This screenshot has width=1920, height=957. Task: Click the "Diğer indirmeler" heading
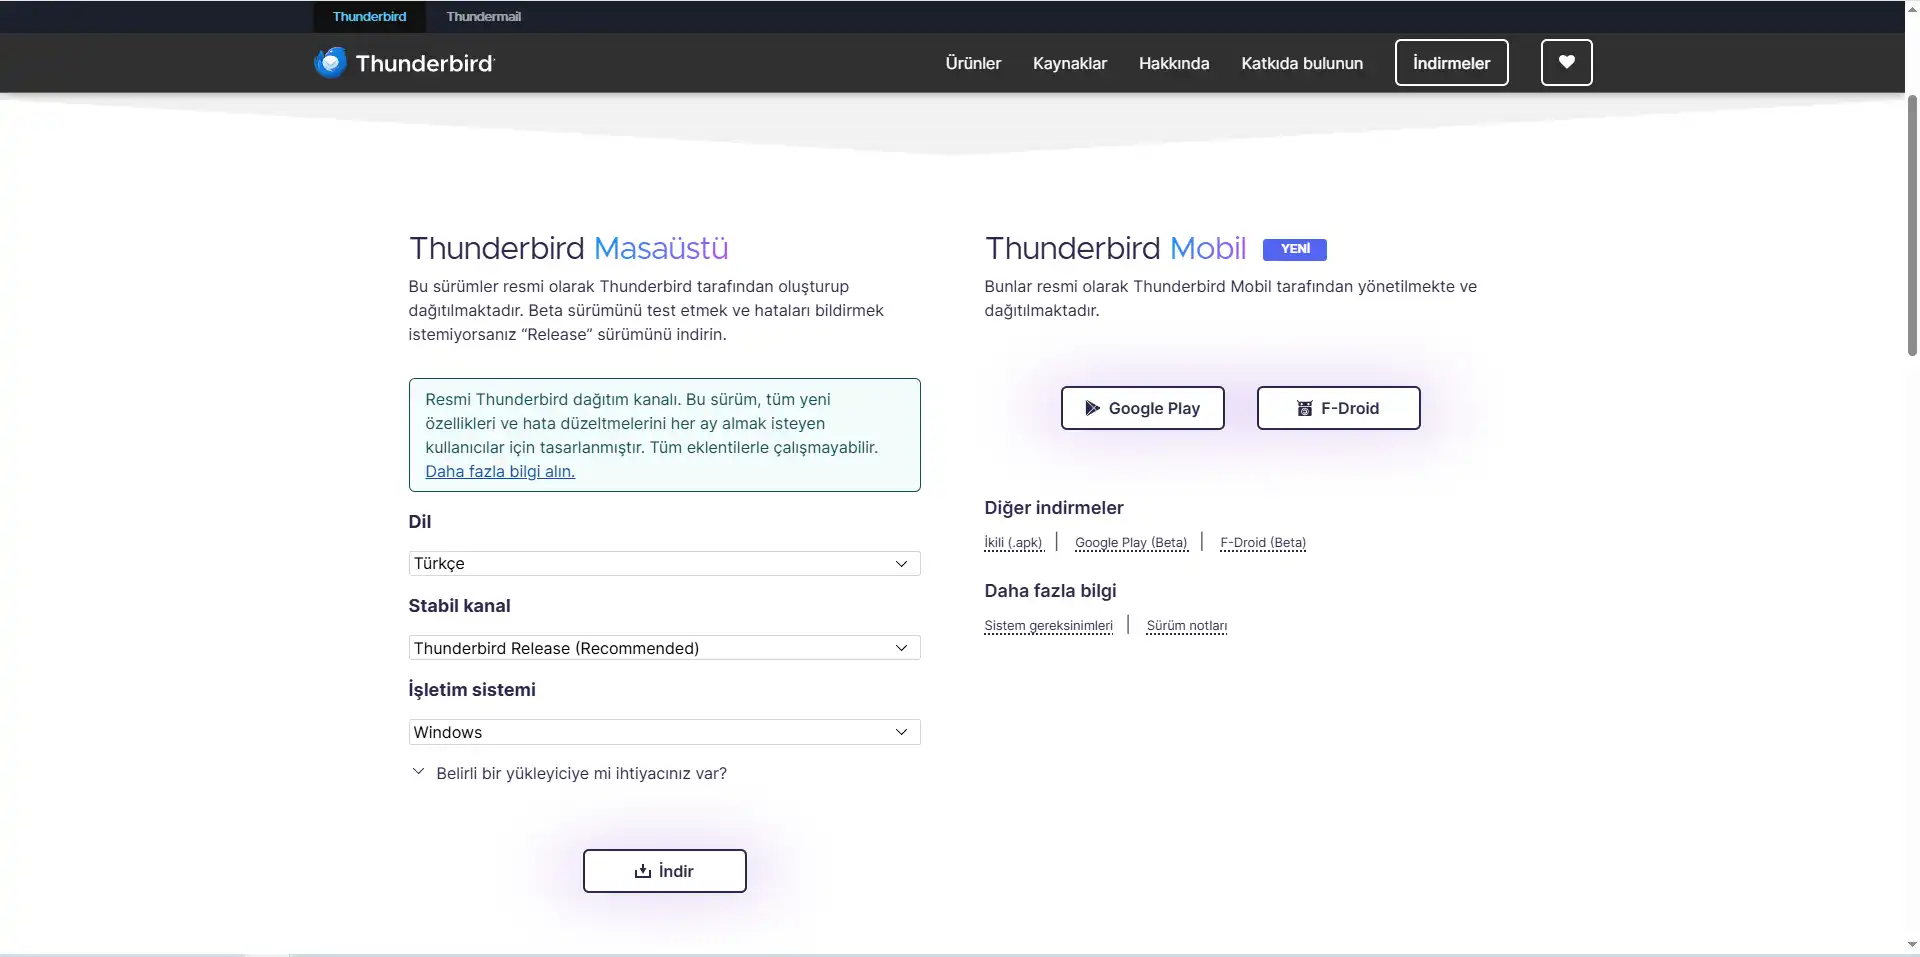click(1054, 508)
